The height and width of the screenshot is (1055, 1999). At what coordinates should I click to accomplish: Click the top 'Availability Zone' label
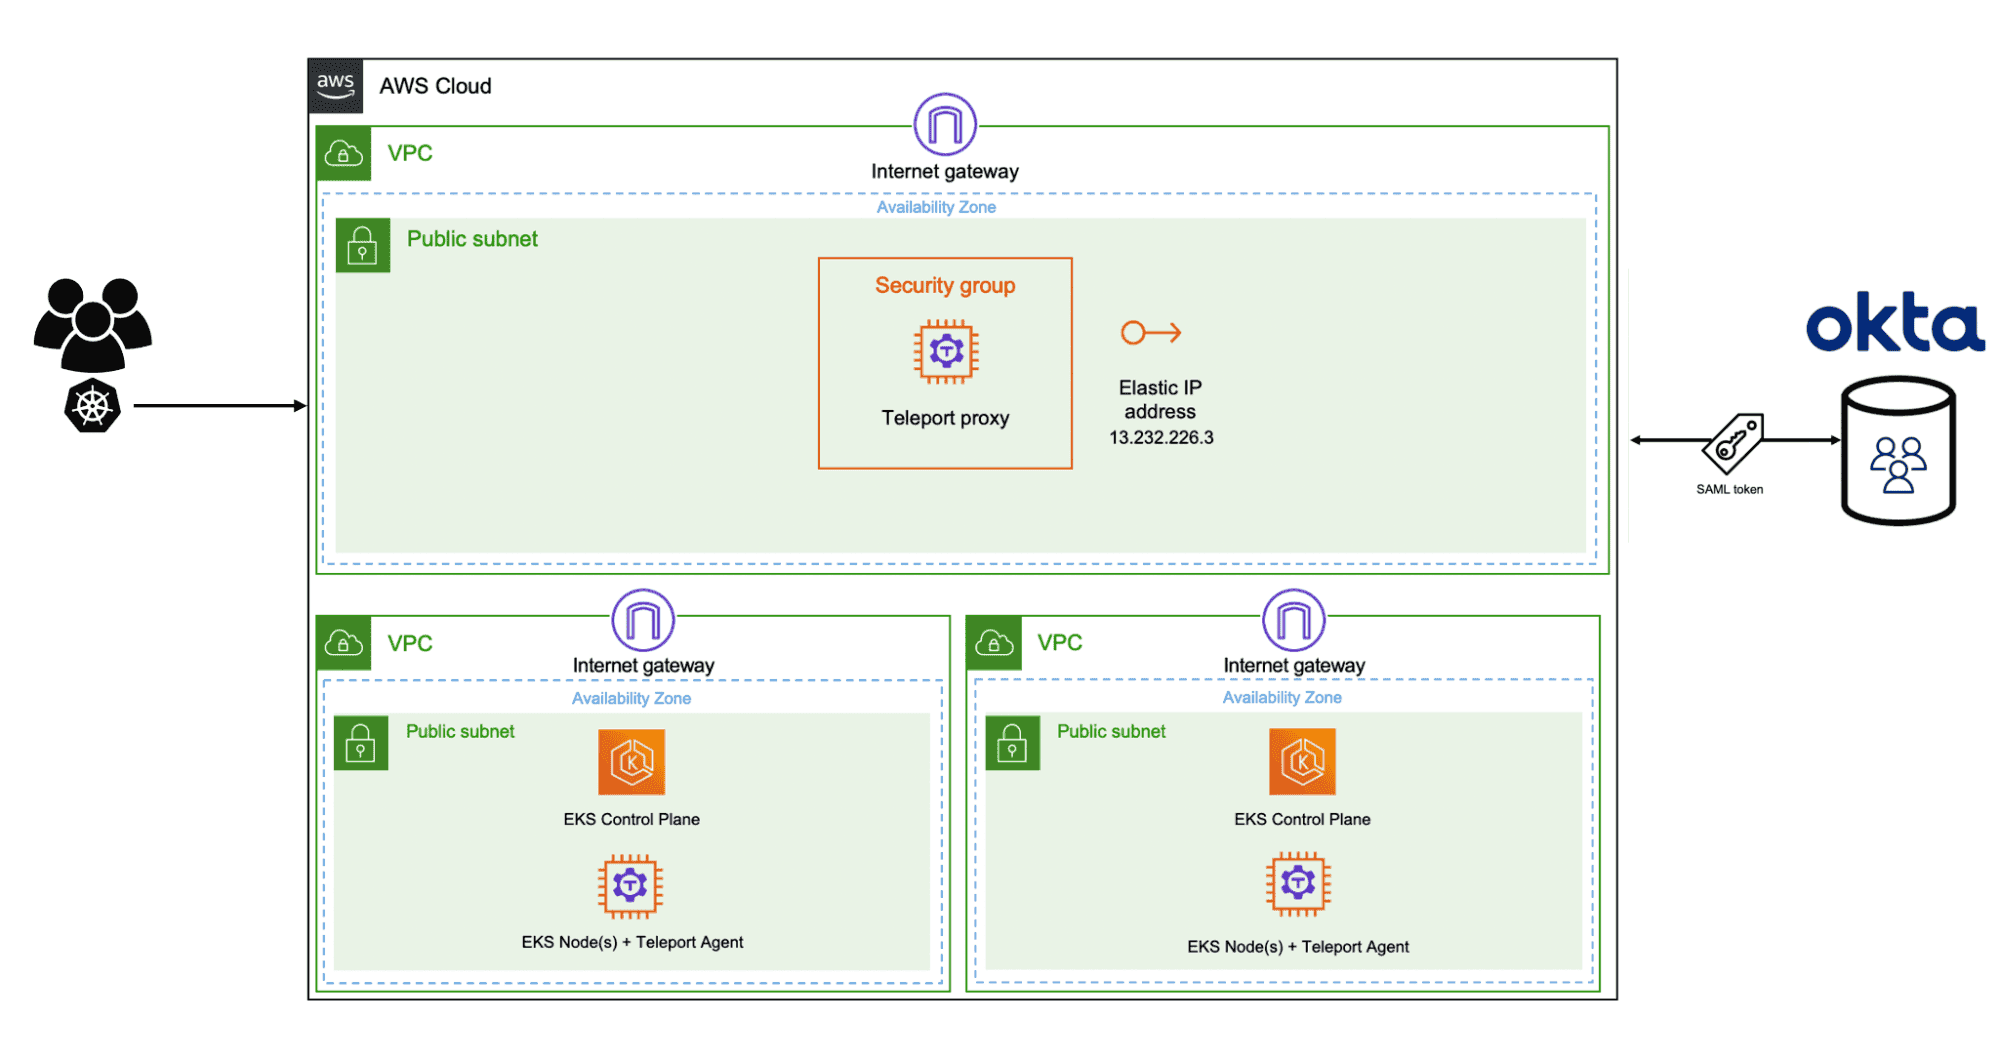click(x=936, y=207)
